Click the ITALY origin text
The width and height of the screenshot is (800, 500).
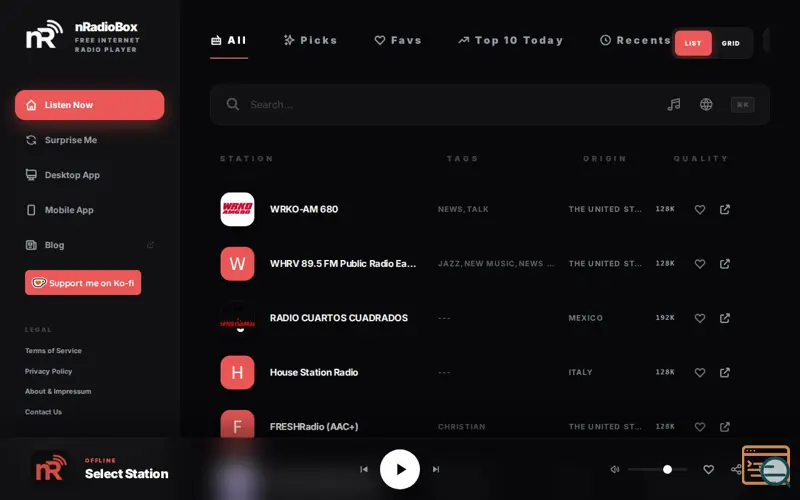coord(581,372)
